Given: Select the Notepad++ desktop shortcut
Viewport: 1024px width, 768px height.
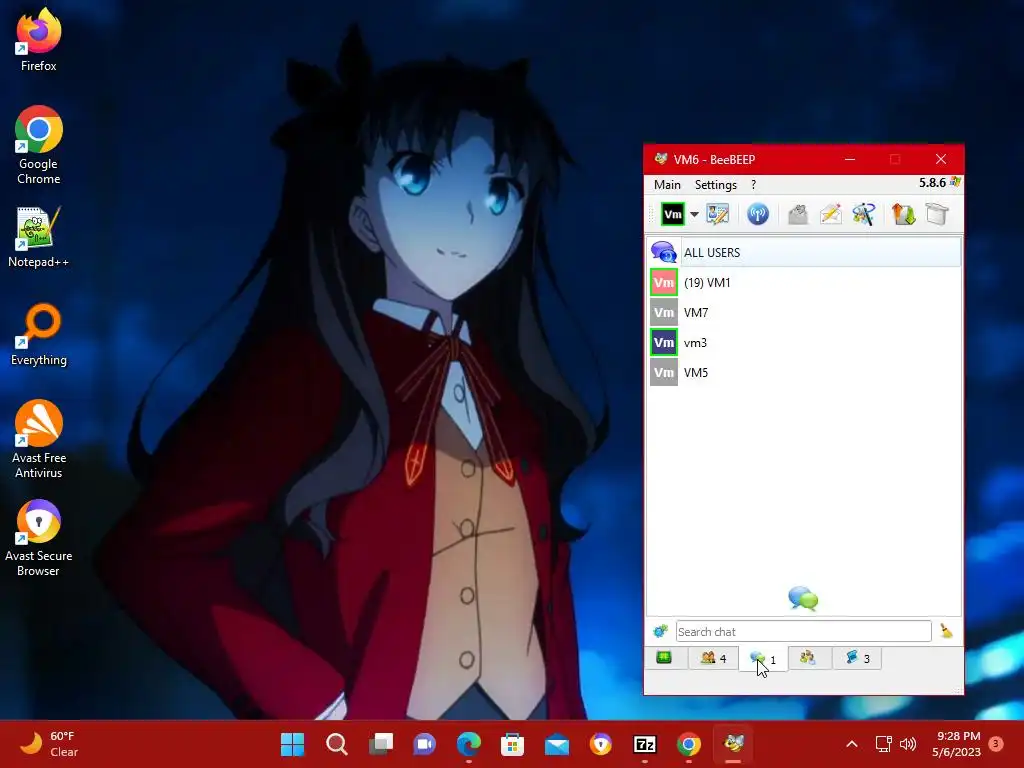Looking at the screenshot, I should click(39, 236).
